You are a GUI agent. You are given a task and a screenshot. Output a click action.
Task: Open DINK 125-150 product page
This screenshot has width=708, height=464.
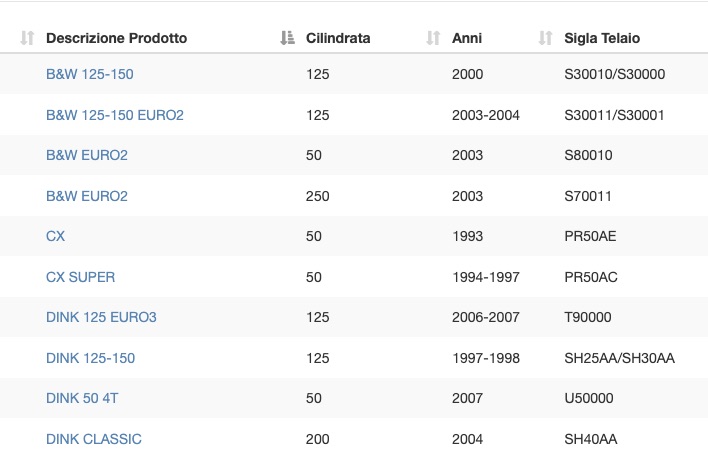coord(90,358)
